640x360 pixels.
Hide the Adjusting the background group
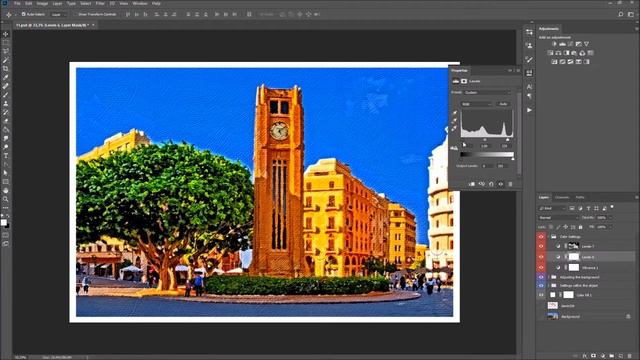(541, 277)
